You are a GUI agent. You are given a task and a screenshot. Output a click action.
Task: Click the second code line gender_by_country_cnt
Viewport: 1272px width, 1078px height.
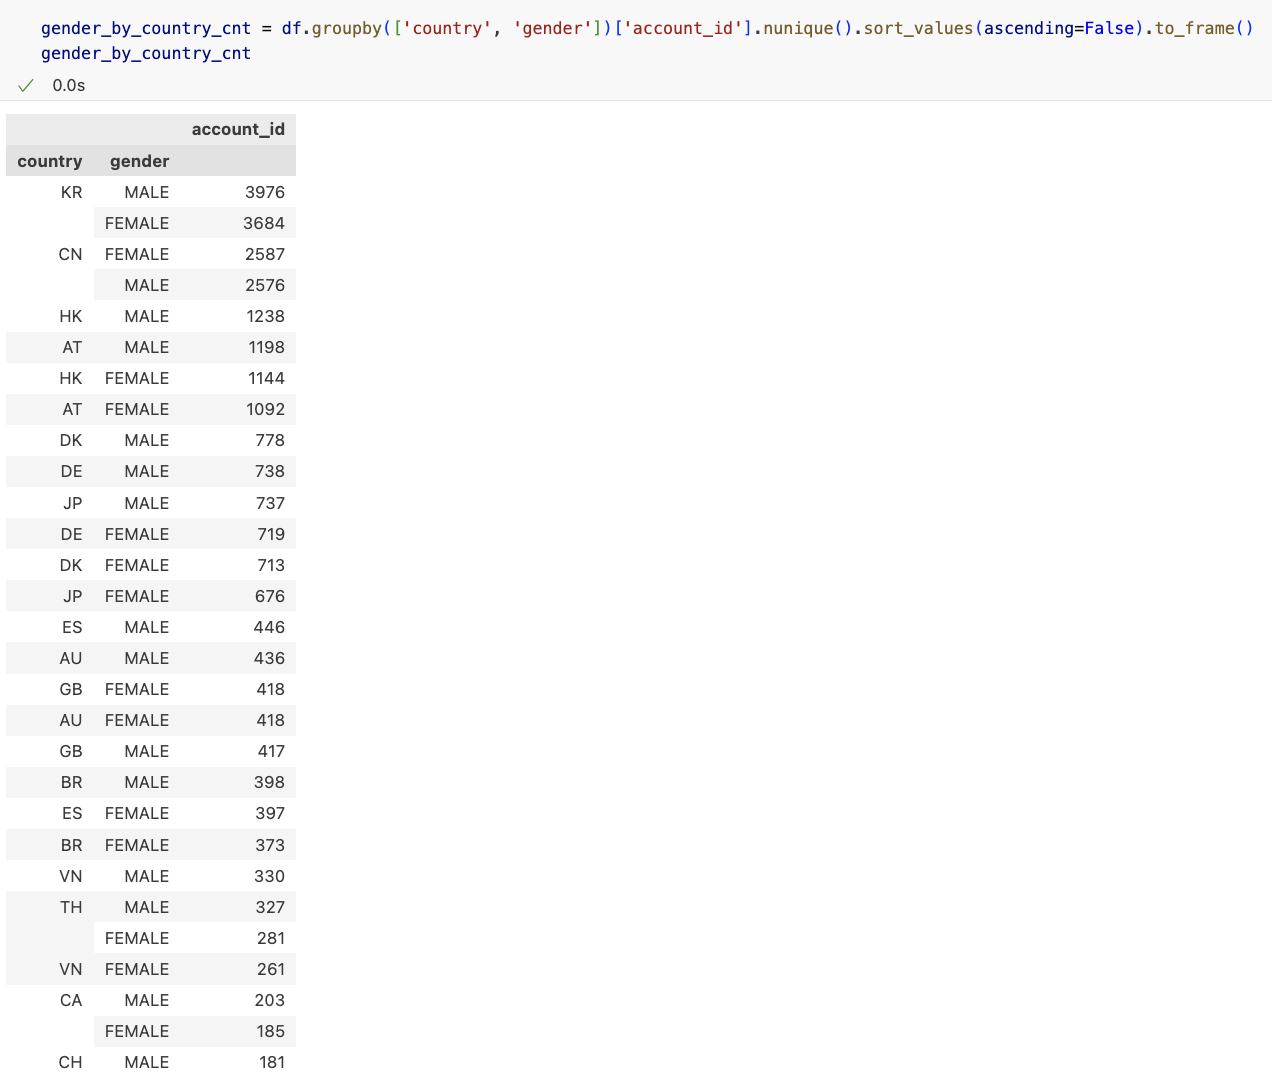point(146,53)
